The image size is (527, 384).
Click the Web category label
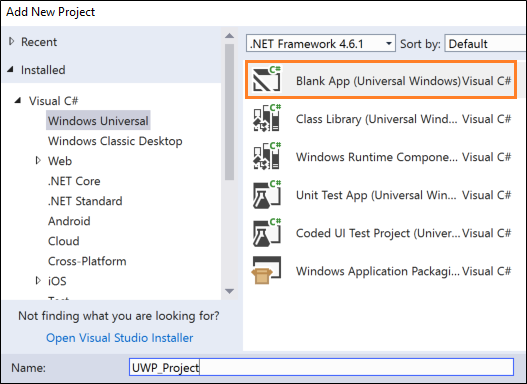tap(60, 161)
